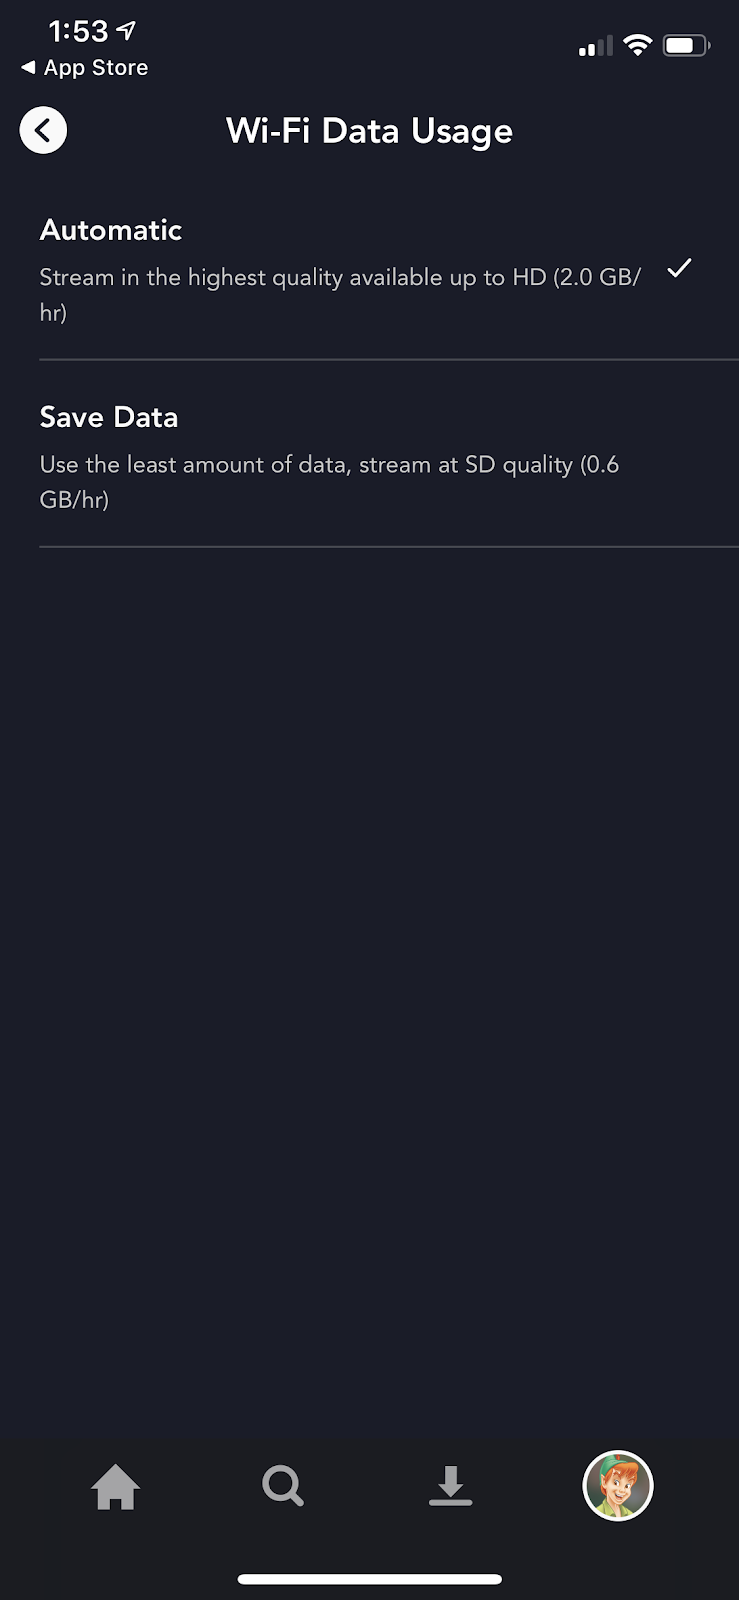This screenshot has height=1600, width=739.
Task: Tap the HD 2.0 GB/hr description text
Action: pos(340,294)
